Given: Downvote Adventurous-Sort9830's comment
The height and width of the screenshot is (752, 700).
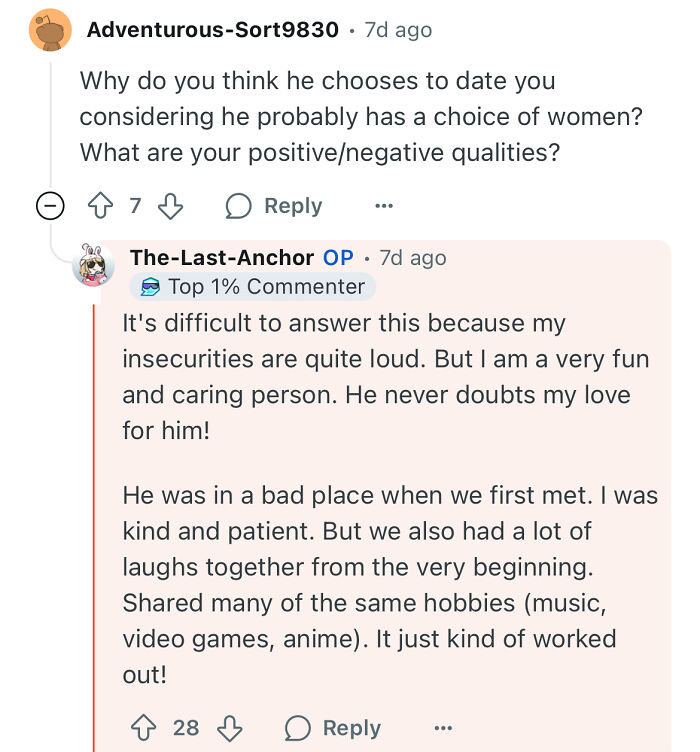Looking at the screenshot, I should pyautogui.click(x=171, y=207).
